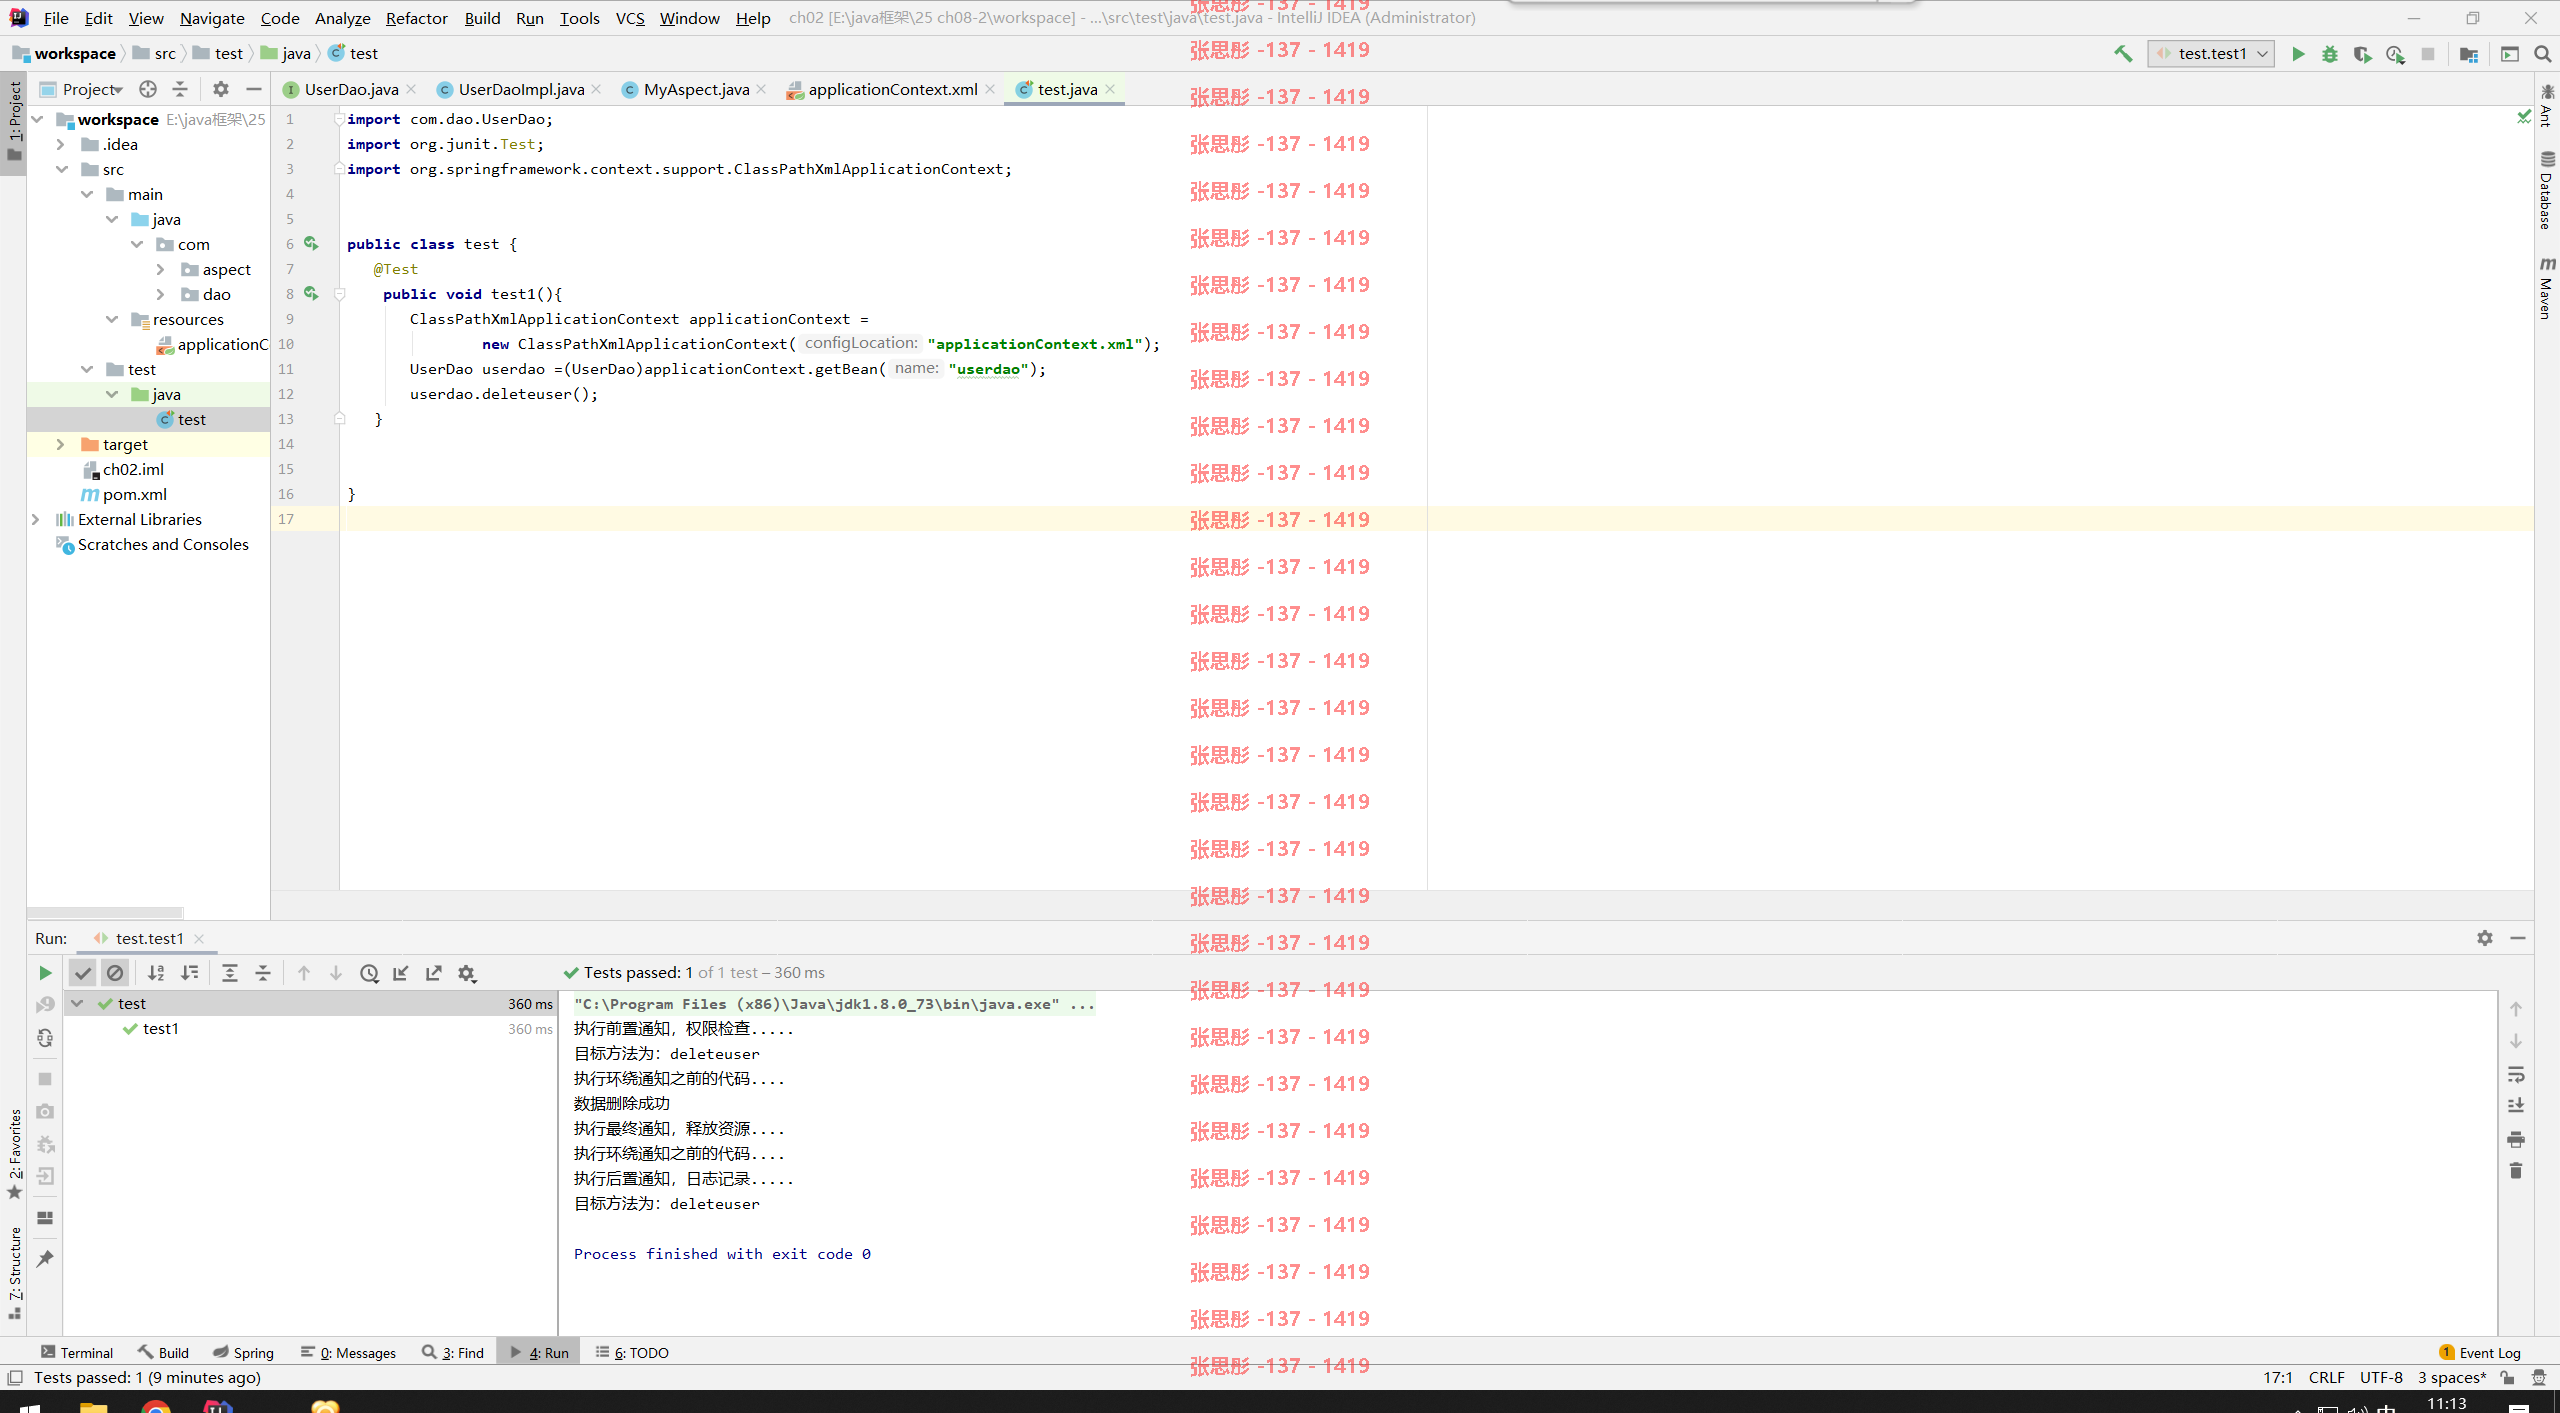
Task: Run test.test1 with the green play icon
Action: [x=2298, y=54]
